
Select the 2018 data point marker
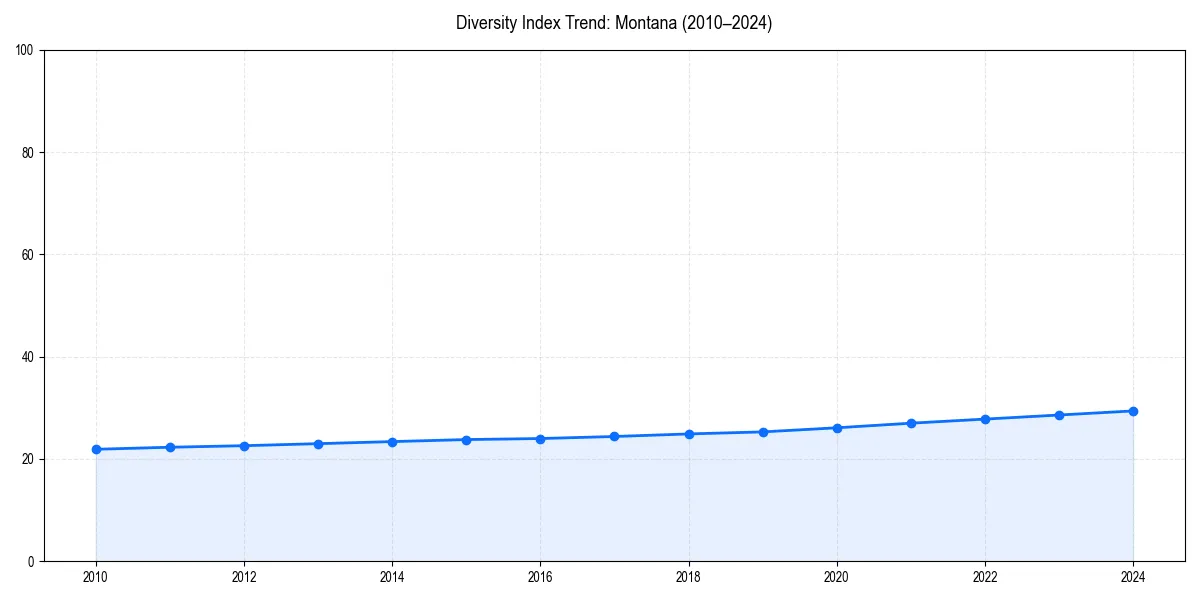[x=688, y=433]
